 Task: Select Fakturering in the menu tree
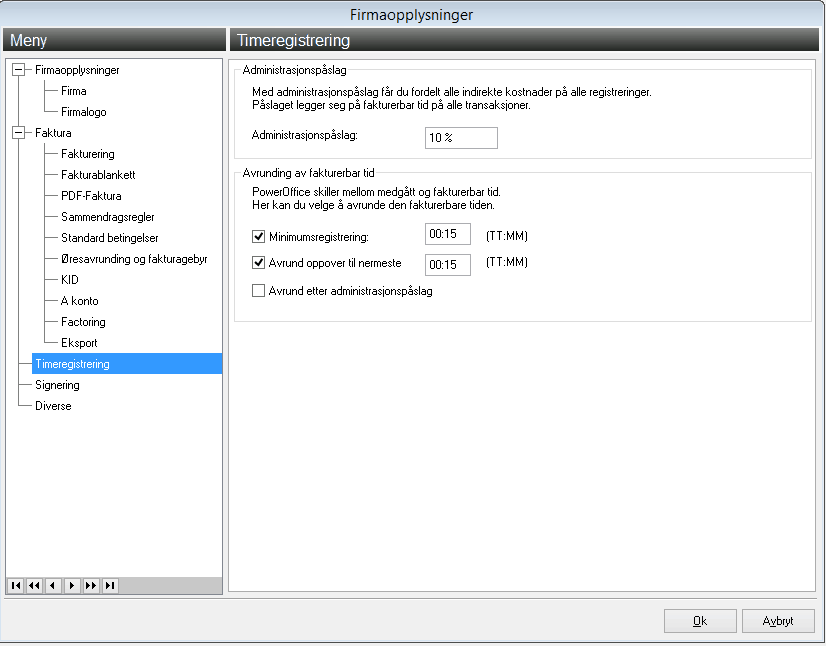click(x=87, y=154)
